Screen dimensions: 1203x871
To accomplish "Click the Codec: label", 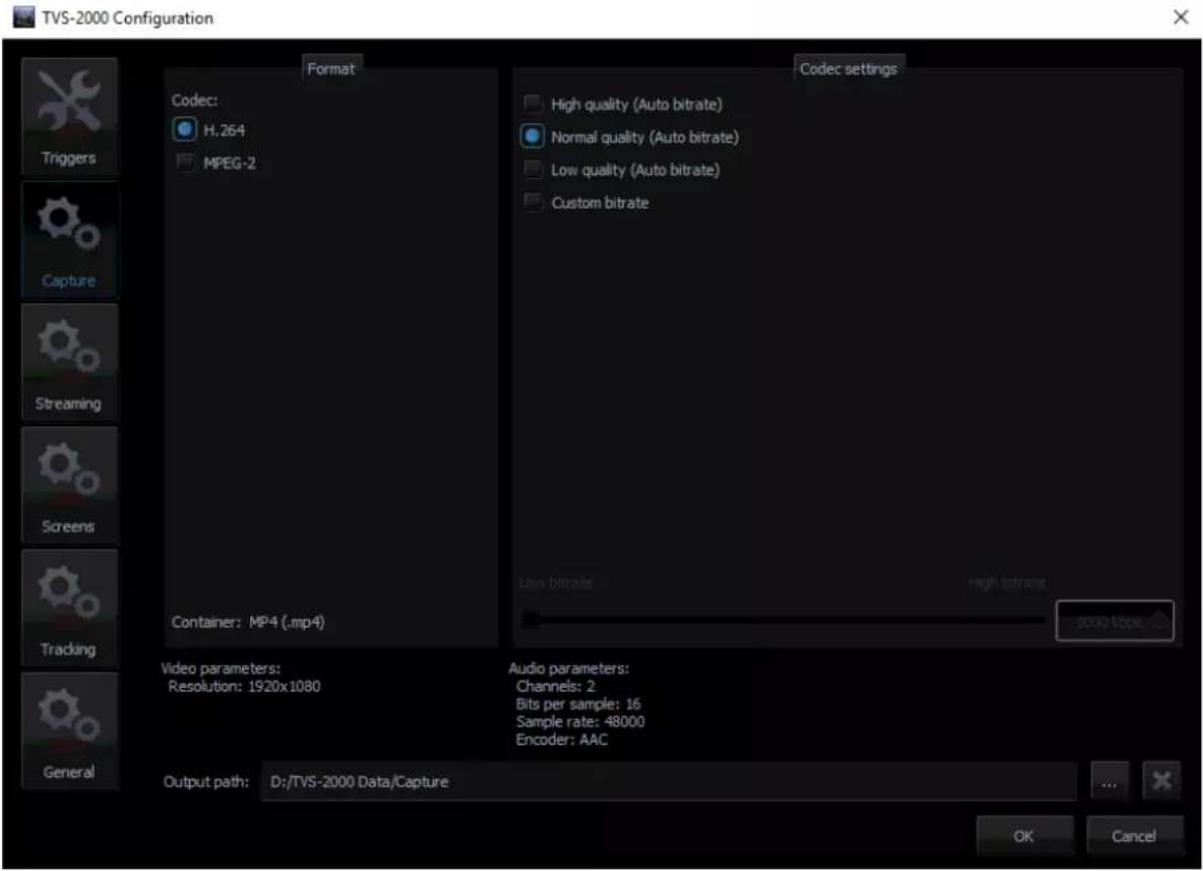I will coord(192,101).
